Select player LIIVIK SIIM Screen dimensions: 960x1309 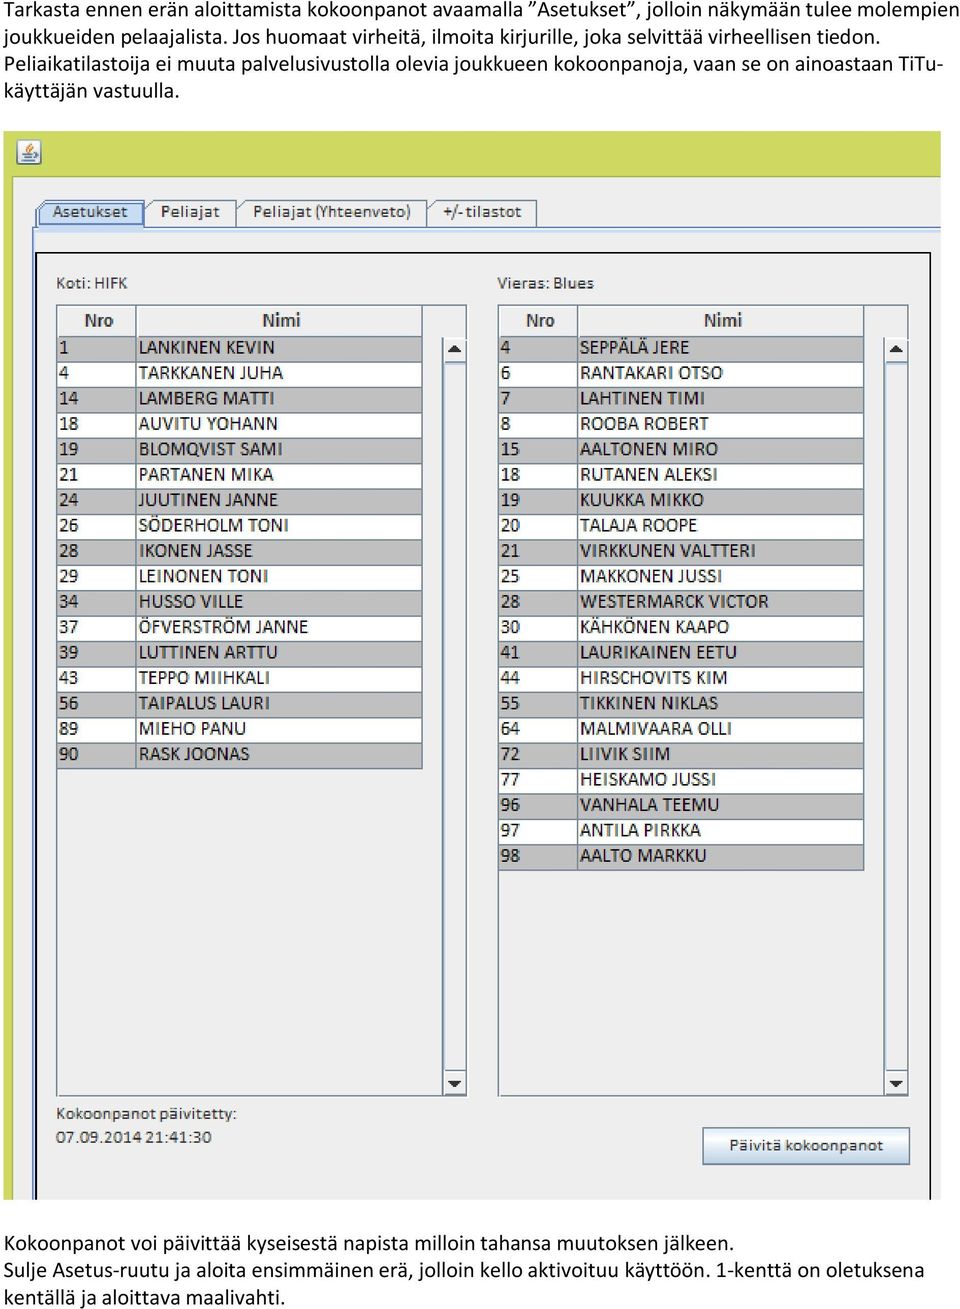(681, 755)
